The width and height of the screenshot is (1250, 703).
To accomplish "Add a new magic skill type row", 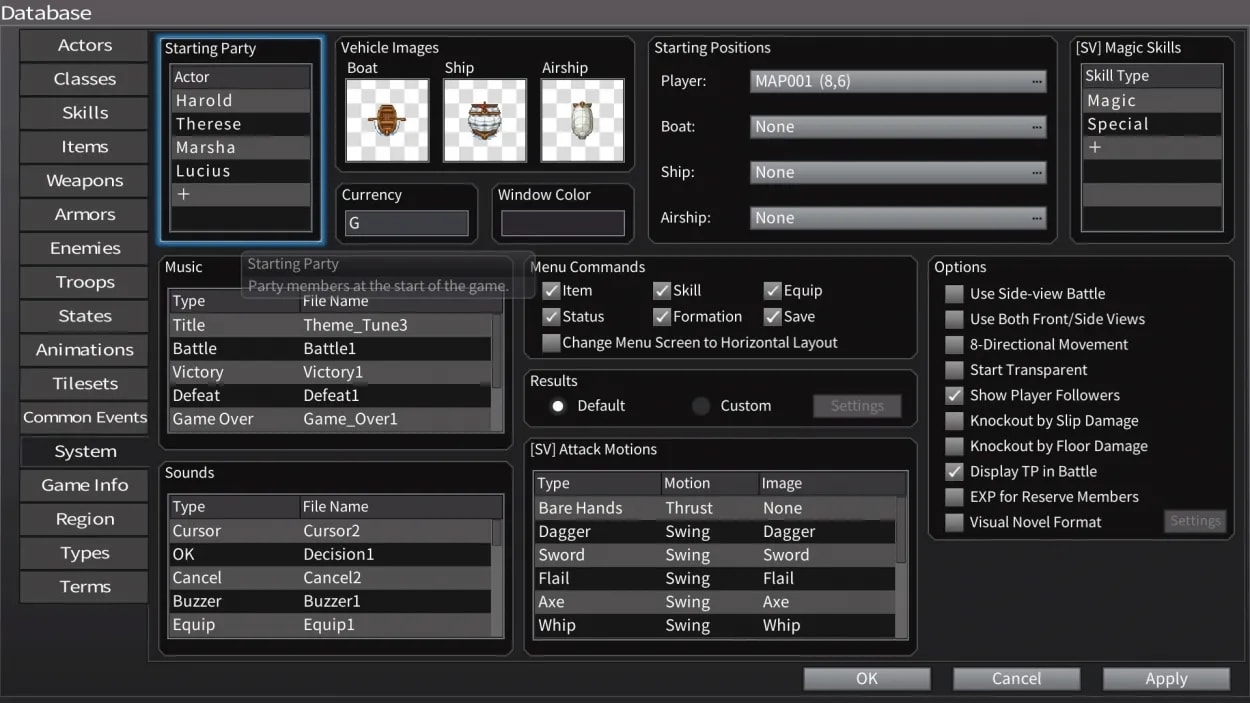I will (x=1095, y=148).
